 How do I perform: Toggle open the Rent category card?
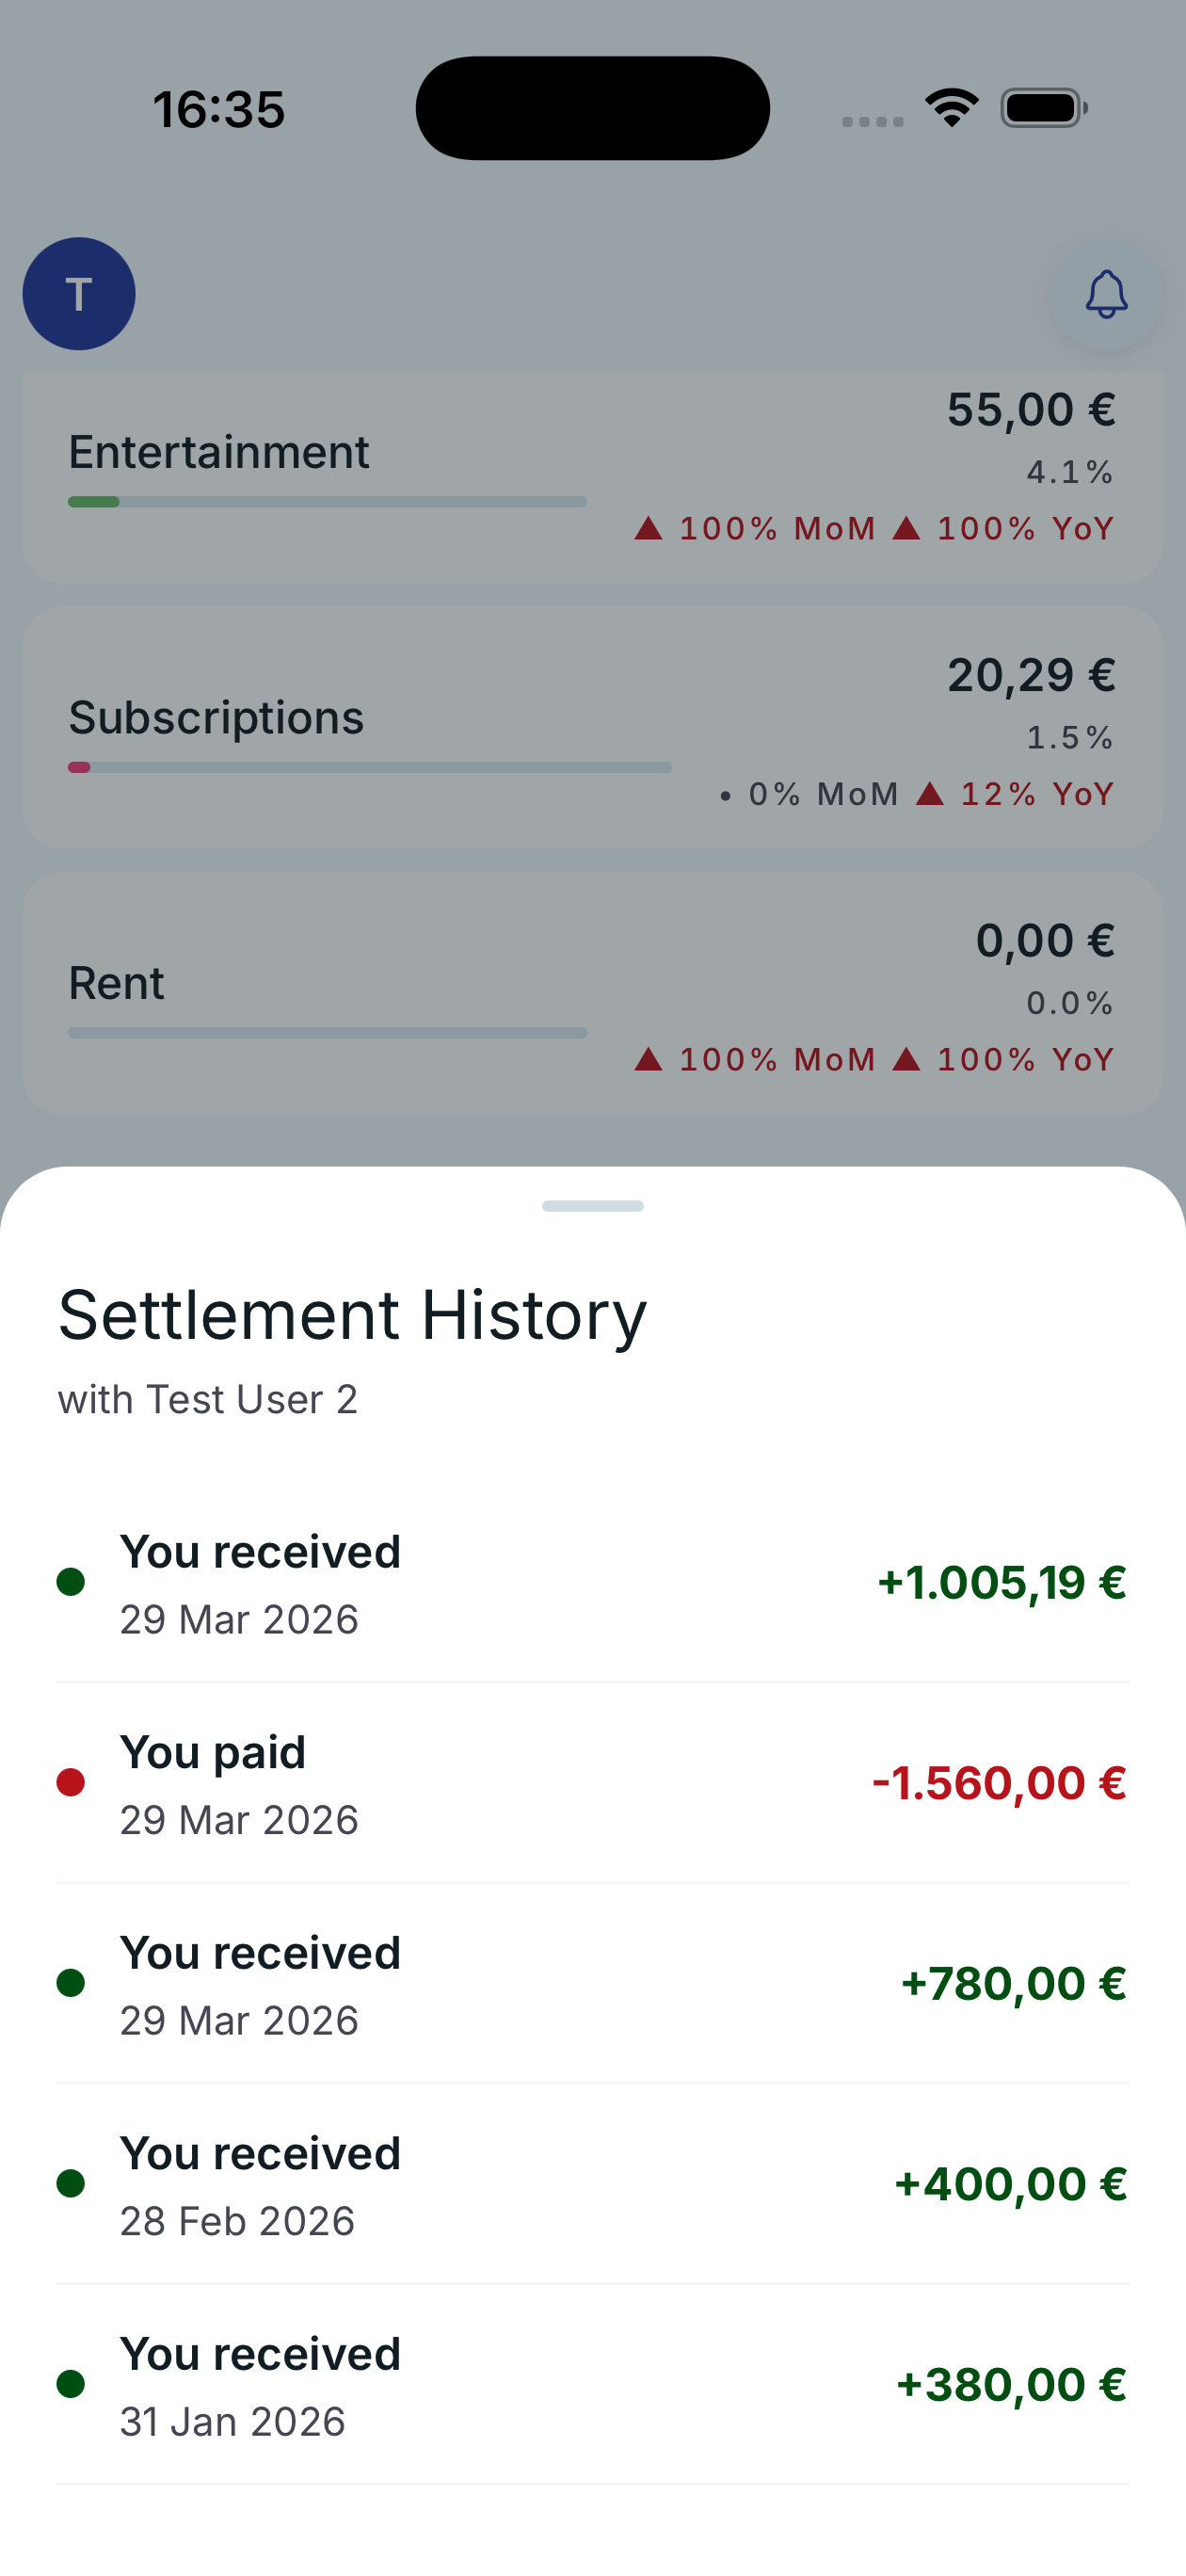point(593,990)
